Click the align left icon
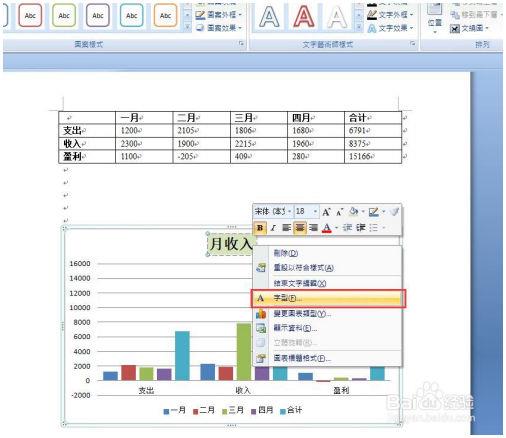 click(286, 228)
